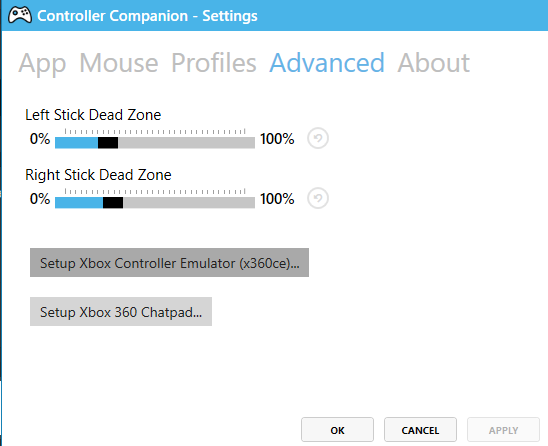Click the APPLY button
548x446 pixels.
pos(503,430)
